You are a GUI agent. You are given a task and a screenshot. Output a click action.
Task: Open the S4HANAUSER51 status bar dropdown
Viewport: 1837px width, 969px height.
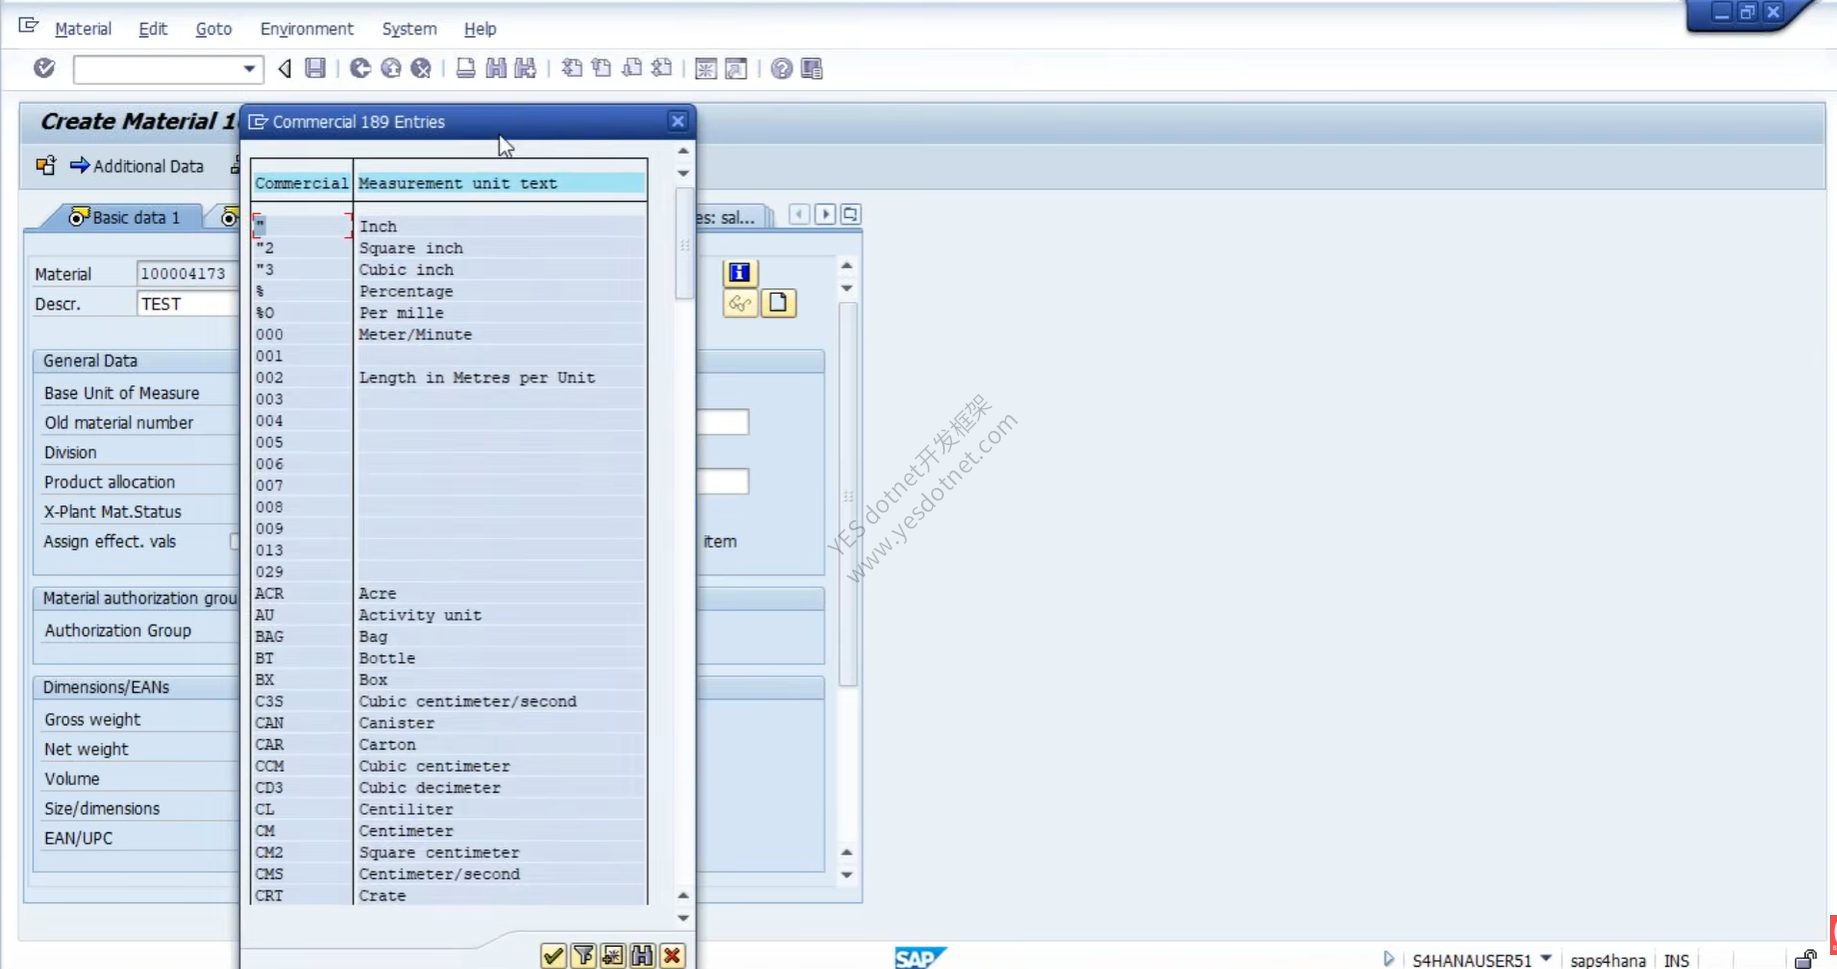coord(1546,958)
